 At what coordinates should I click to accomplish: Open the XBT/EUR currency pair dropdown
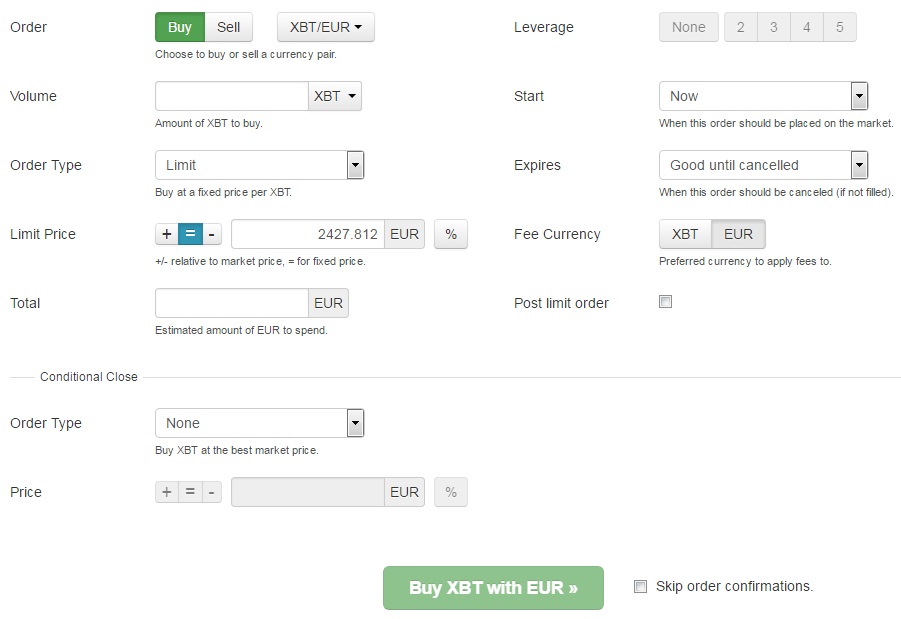(x=325, y=27)
